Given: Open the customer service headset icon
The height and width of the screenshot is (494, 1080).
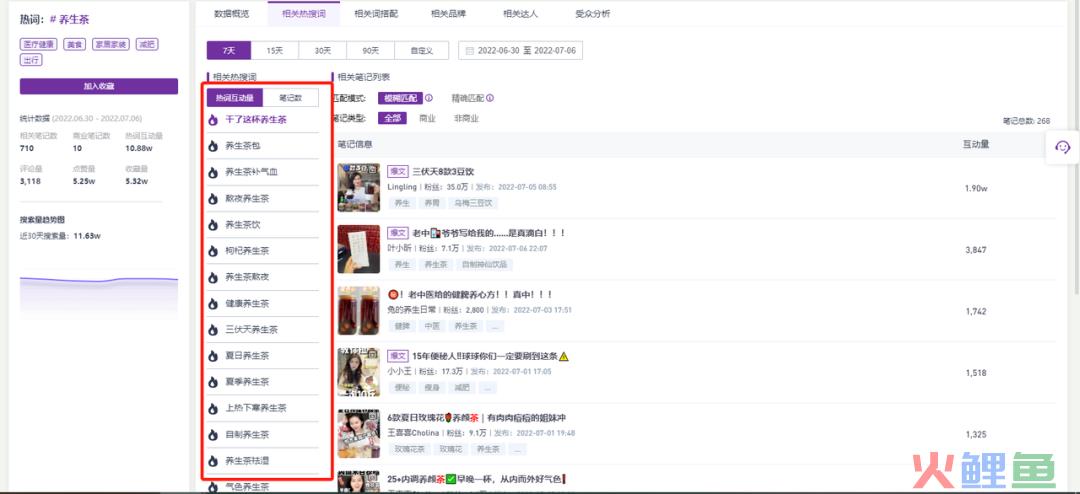Looking at the screenshot, I should click(1063, 147).
